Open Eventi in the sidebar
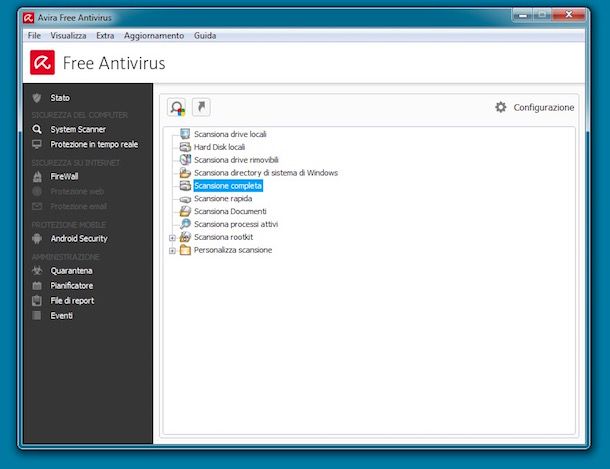The width and height of the screenshot is (610, 469). (62, 315)
